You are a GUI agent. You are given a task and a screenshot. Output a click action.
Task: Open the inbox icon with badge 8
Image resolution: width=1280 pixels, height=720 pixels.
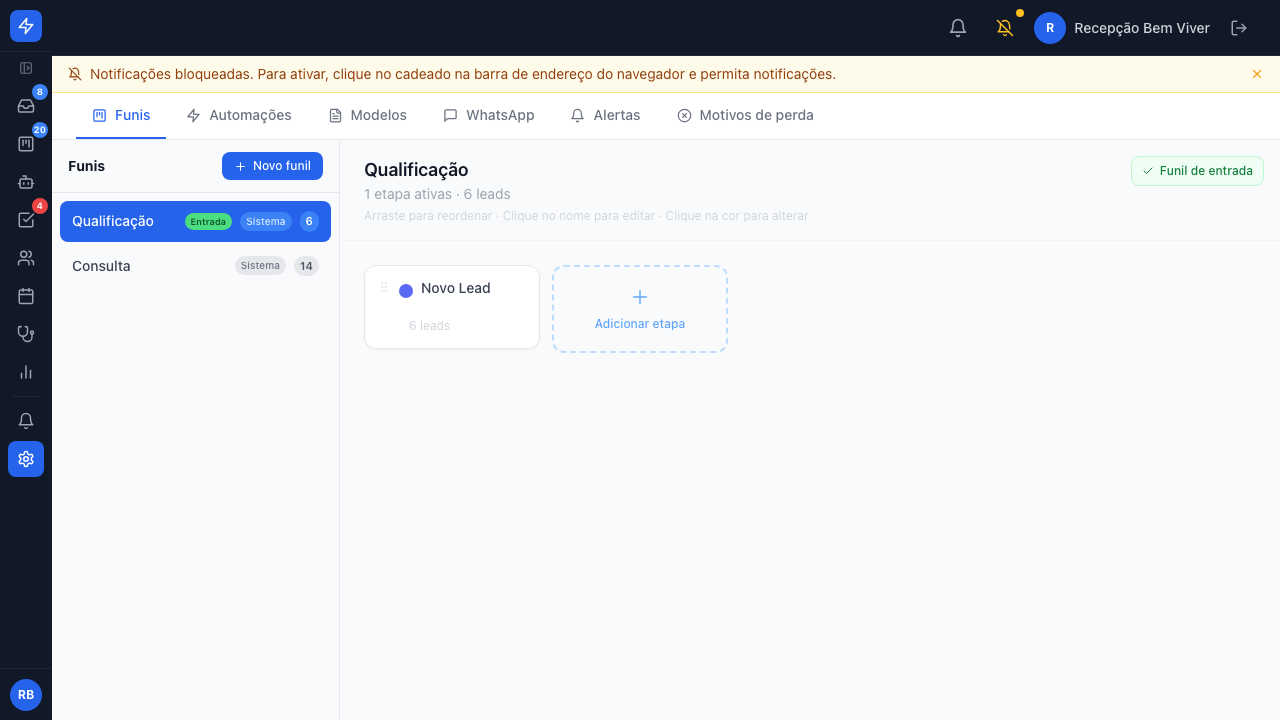(26, 106)
